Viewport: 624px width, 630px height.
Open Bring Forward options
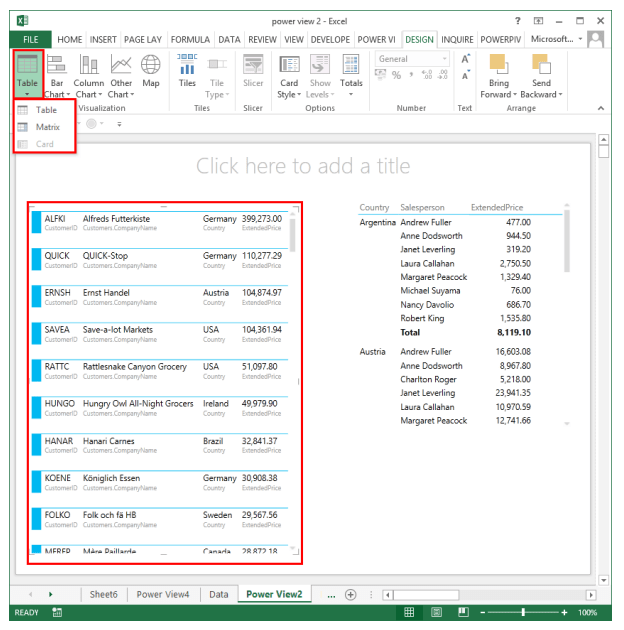[499, 76]
